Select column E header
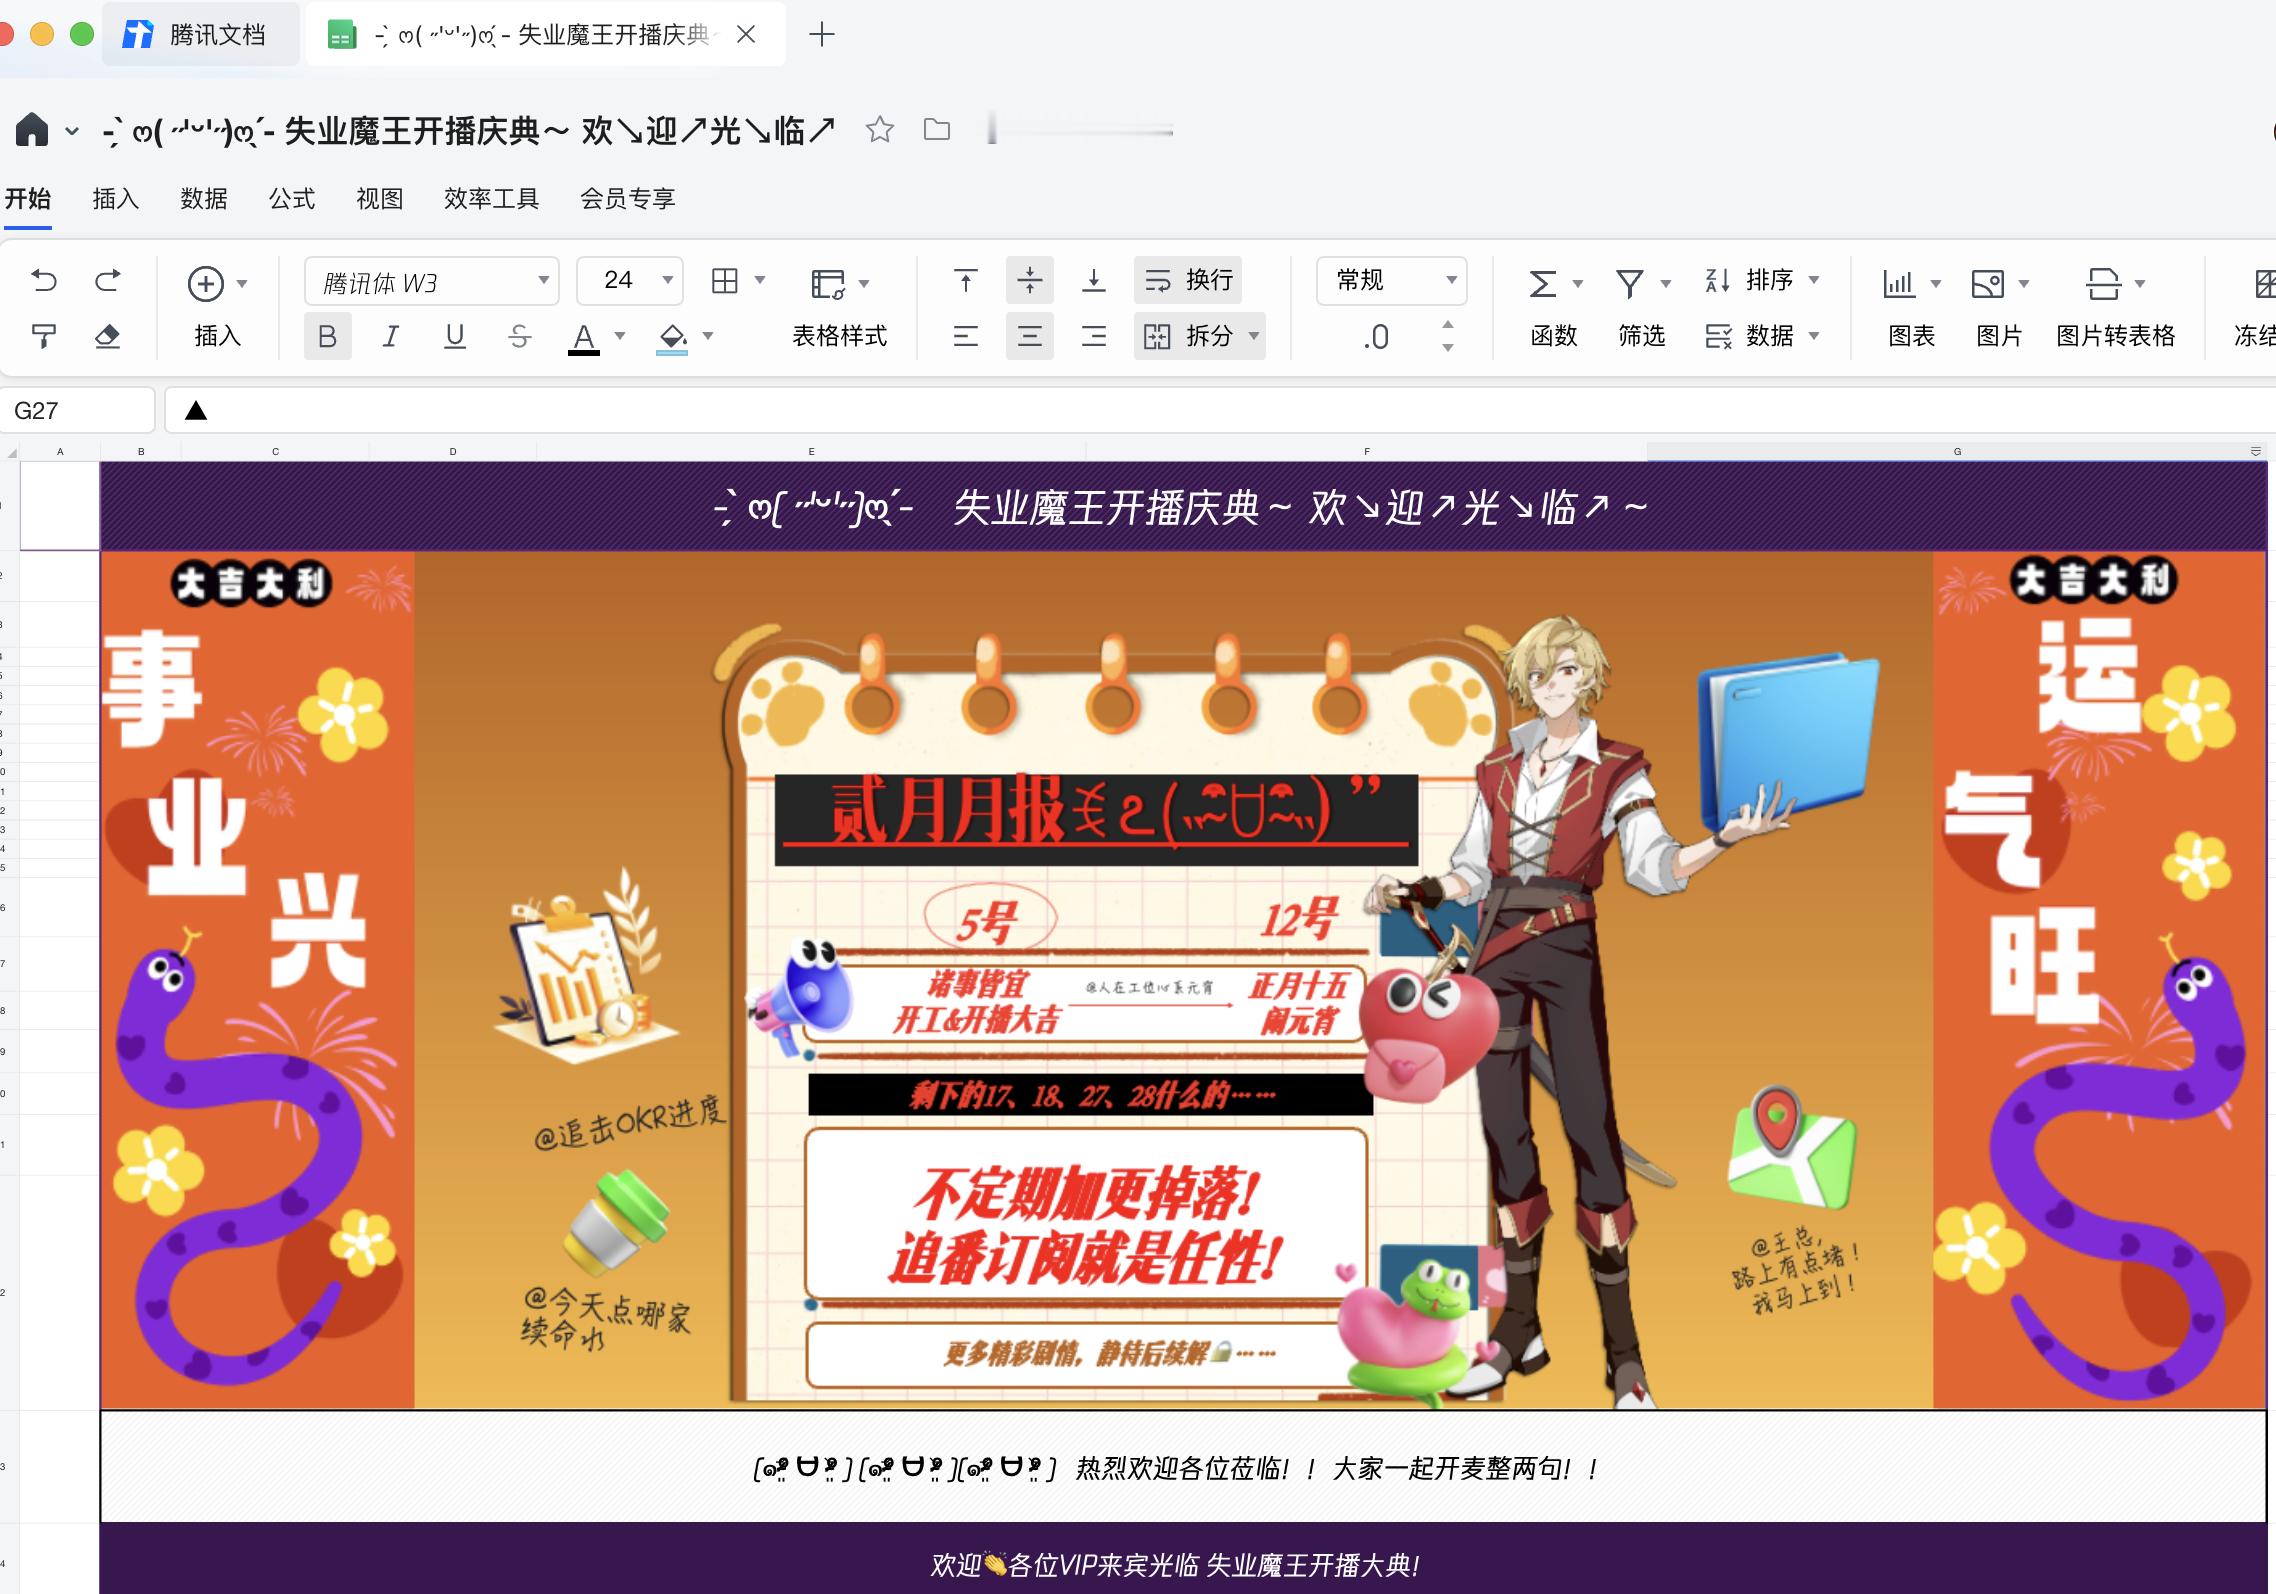The width and height of the screenshot is (2276, 1594). point(811,452)
